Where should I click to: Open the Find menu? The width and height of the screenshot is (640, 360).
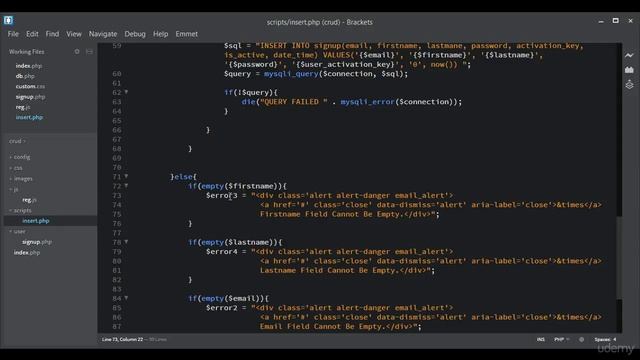[x=52, y=34]
